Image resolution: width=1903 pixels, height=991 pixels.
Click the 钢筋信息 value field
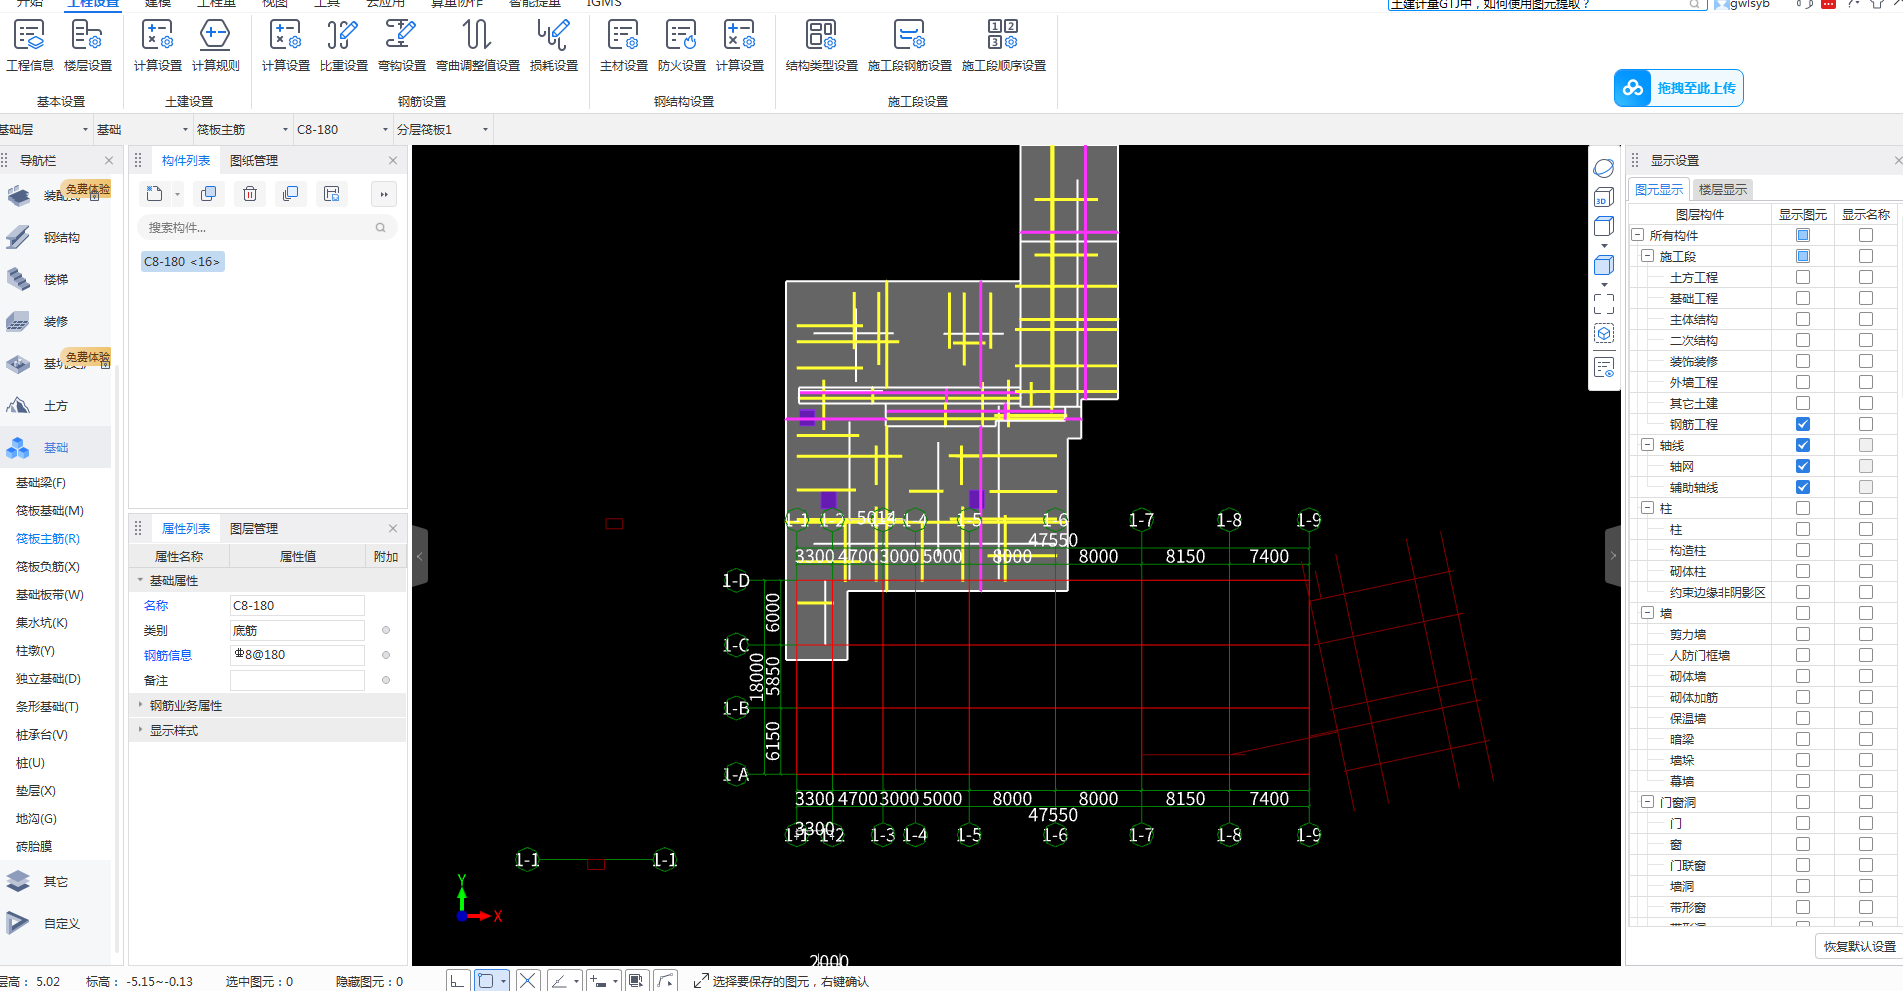pyautogui.click(x=297, y=655)
